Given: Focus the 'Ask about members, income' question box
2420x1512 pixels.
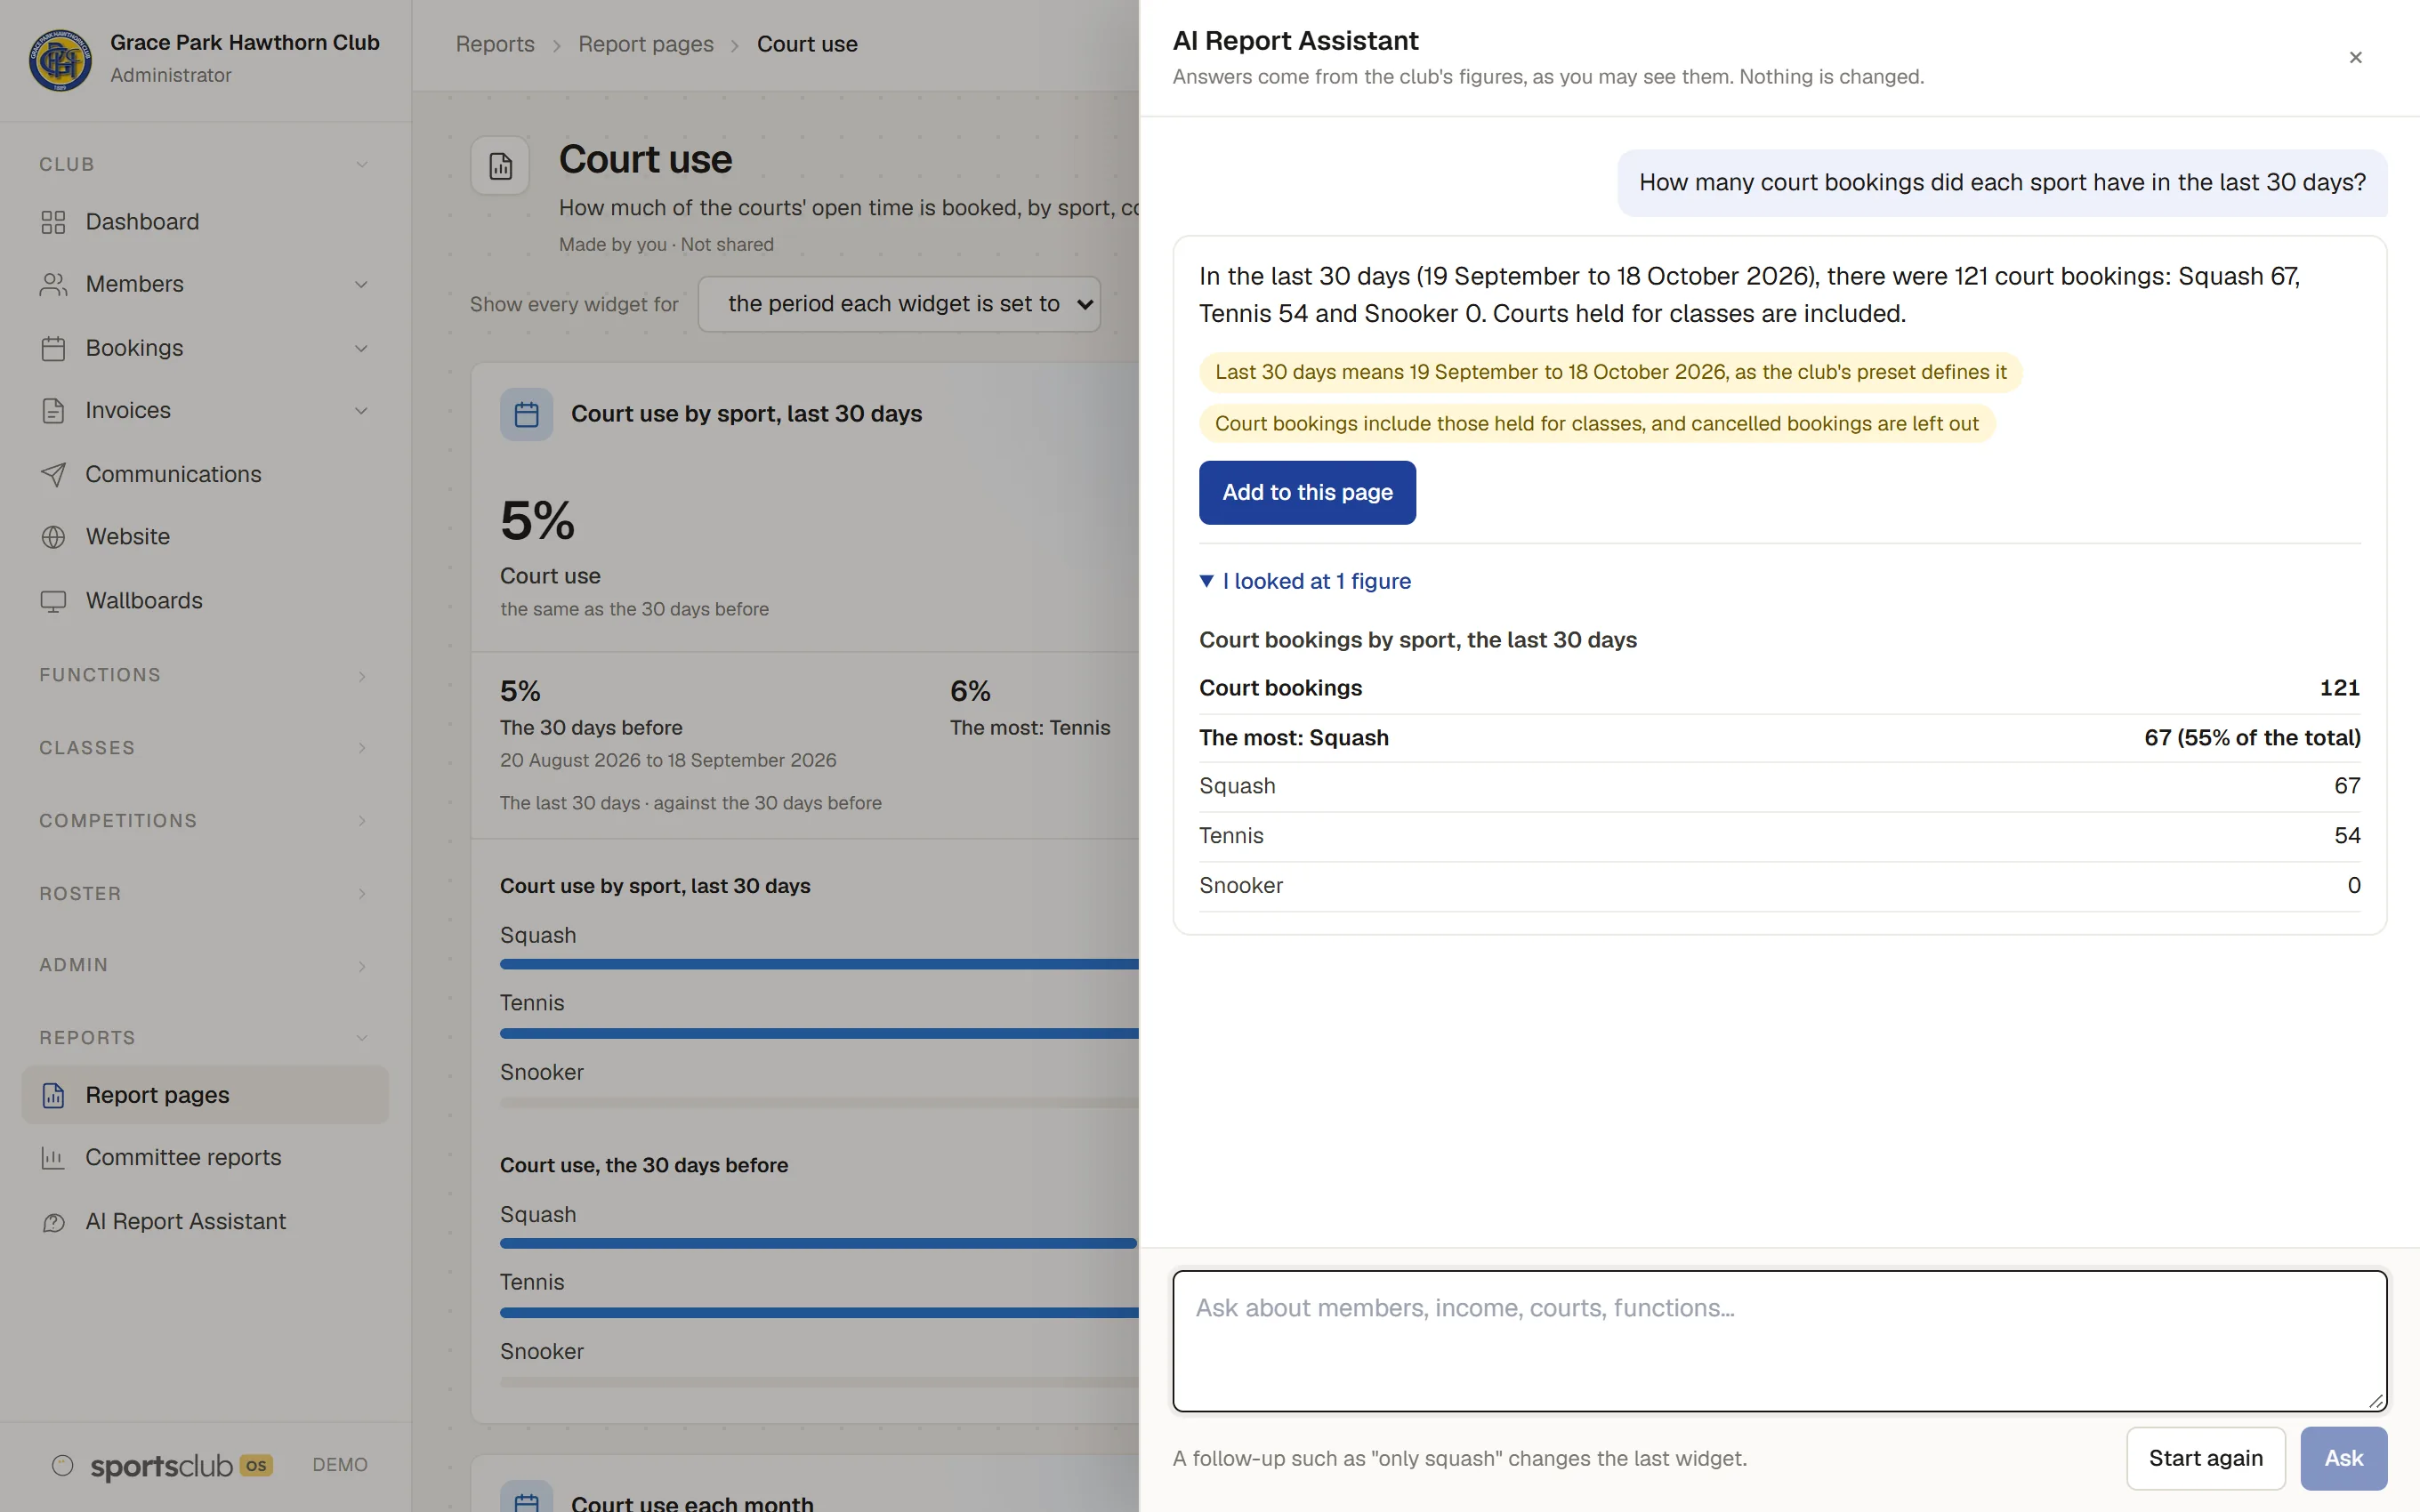Looking at the screenshot, I should pos(1779,1341).
